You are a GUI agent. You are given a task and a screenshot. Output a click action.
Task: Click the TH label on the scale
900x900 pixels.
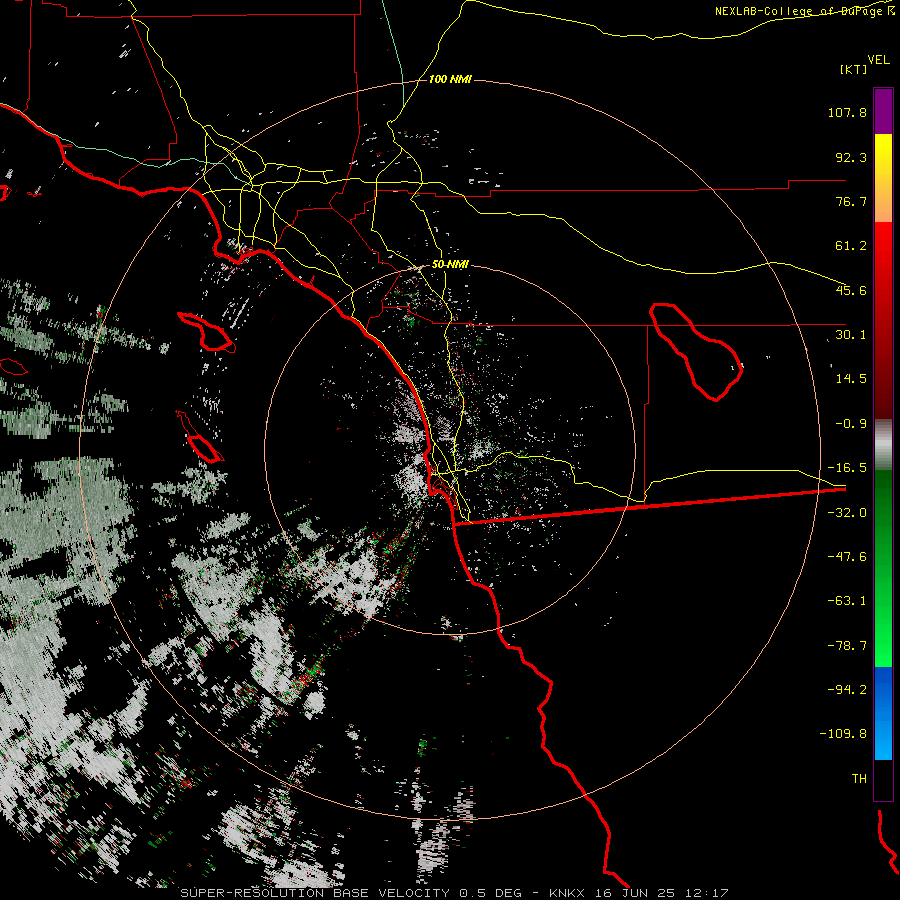(859, 779)
